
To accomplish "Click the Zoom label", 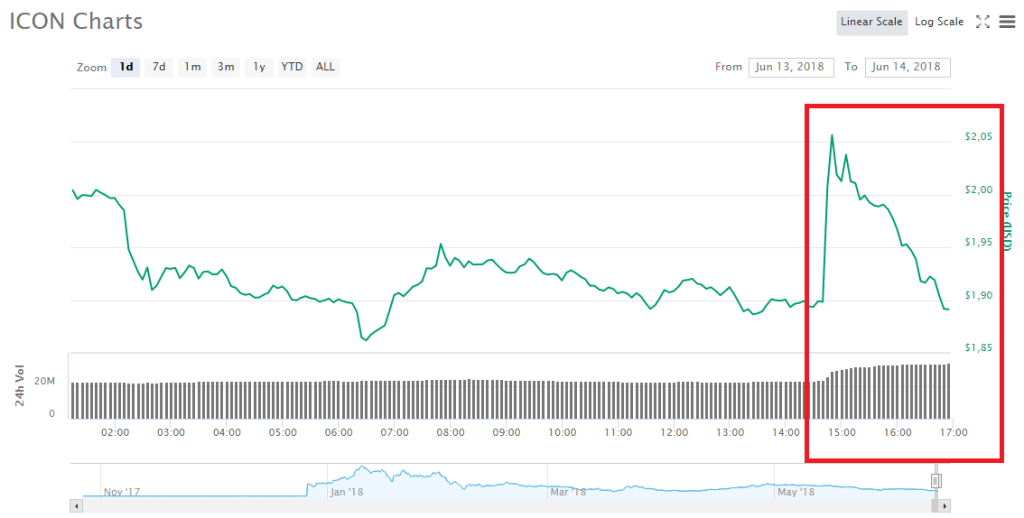I will click(x=91, y=67).
